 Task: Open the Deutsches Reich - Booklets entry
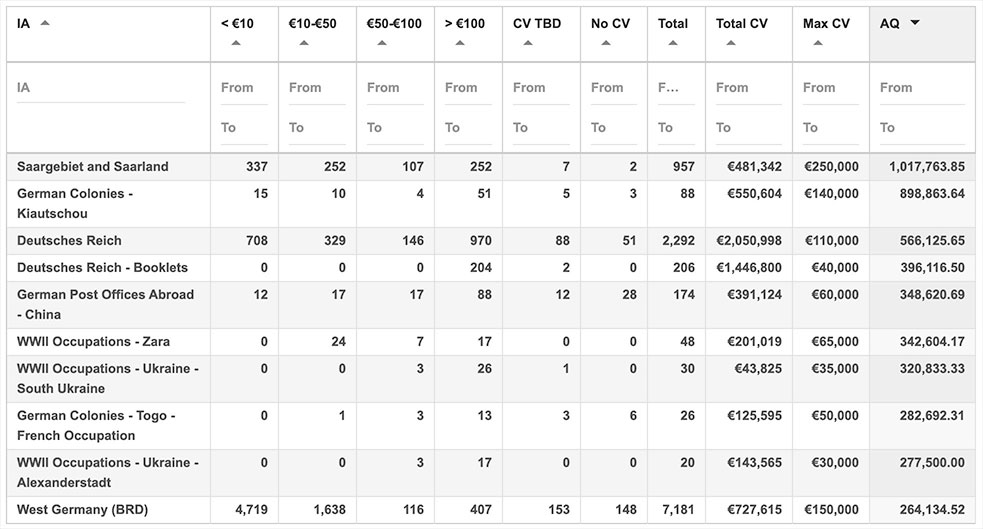pyautogui.click(x=102, y=268)
